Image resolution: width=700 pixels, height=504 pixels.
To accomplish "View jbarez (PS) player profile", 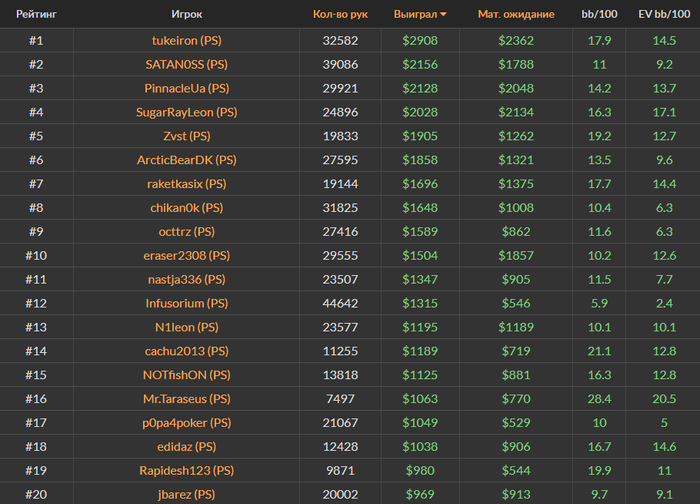I will [187, 494].
